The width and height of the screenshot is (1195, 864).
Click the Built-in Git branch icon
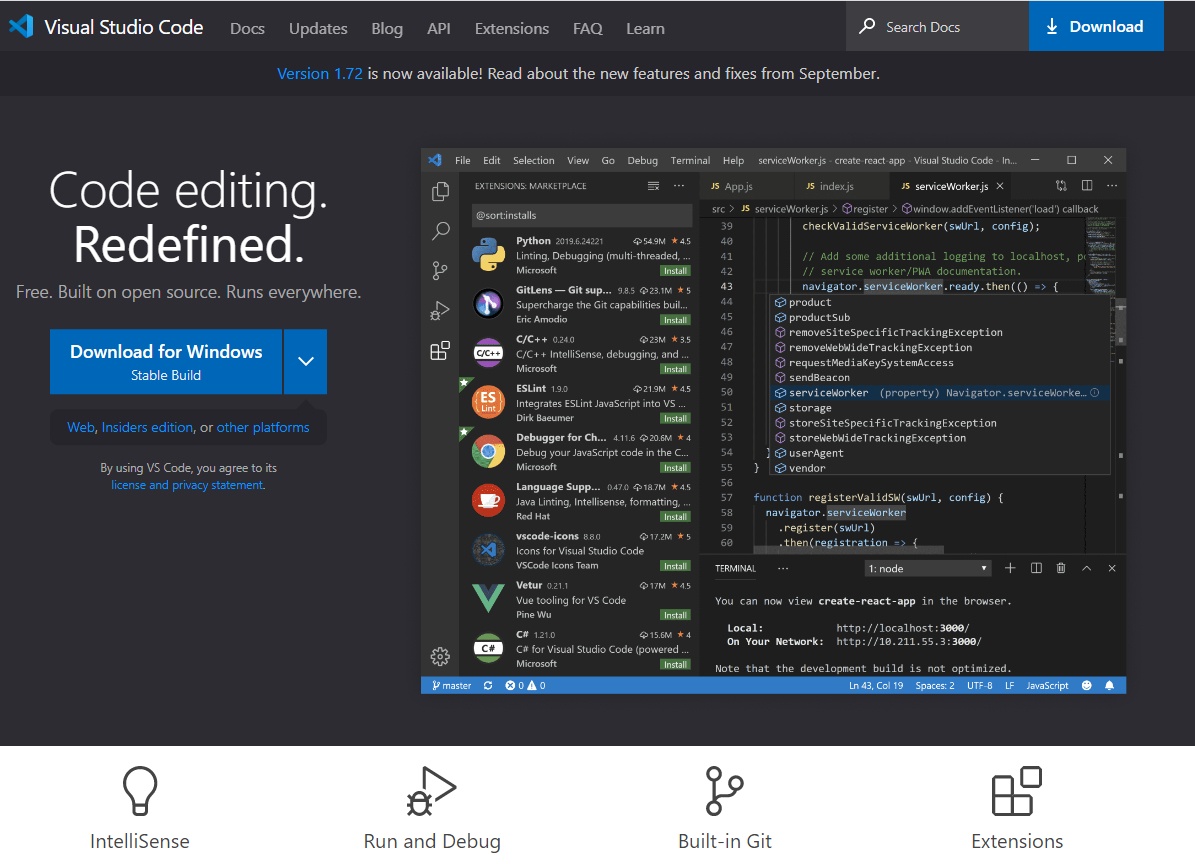724,791
